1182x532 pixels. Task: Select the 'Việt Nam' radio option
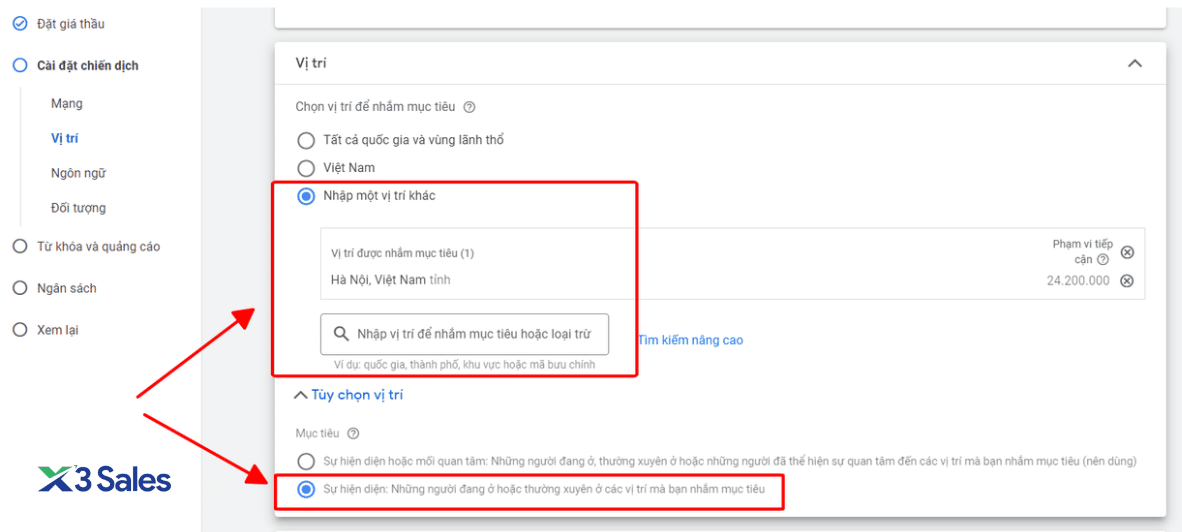pos(306,167)
